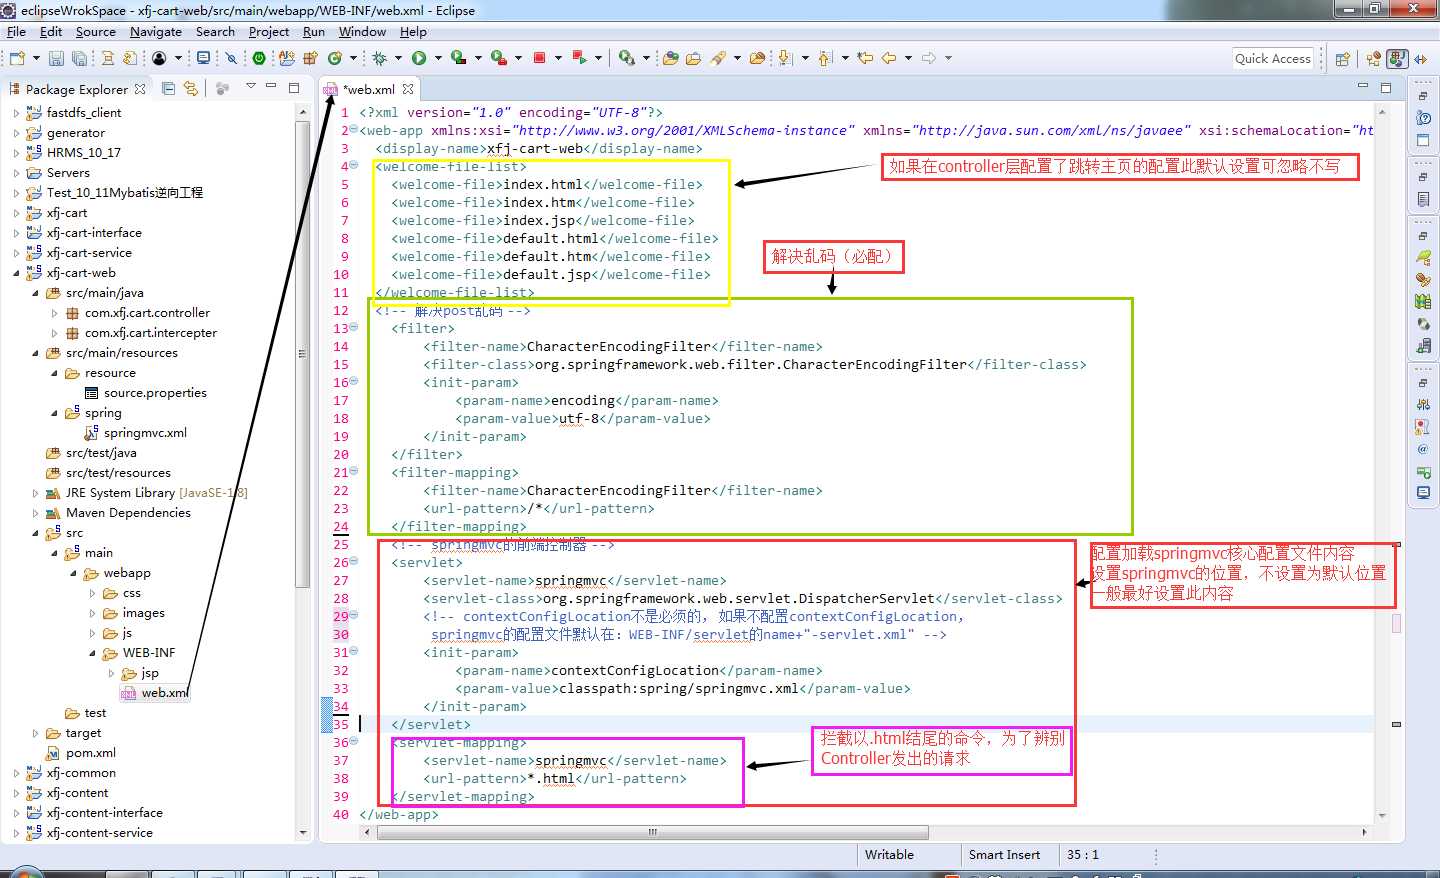Viewport: 1440px width, 878px height.
Task: Open the Navigate menu
Action: click(x=155, y=31)
